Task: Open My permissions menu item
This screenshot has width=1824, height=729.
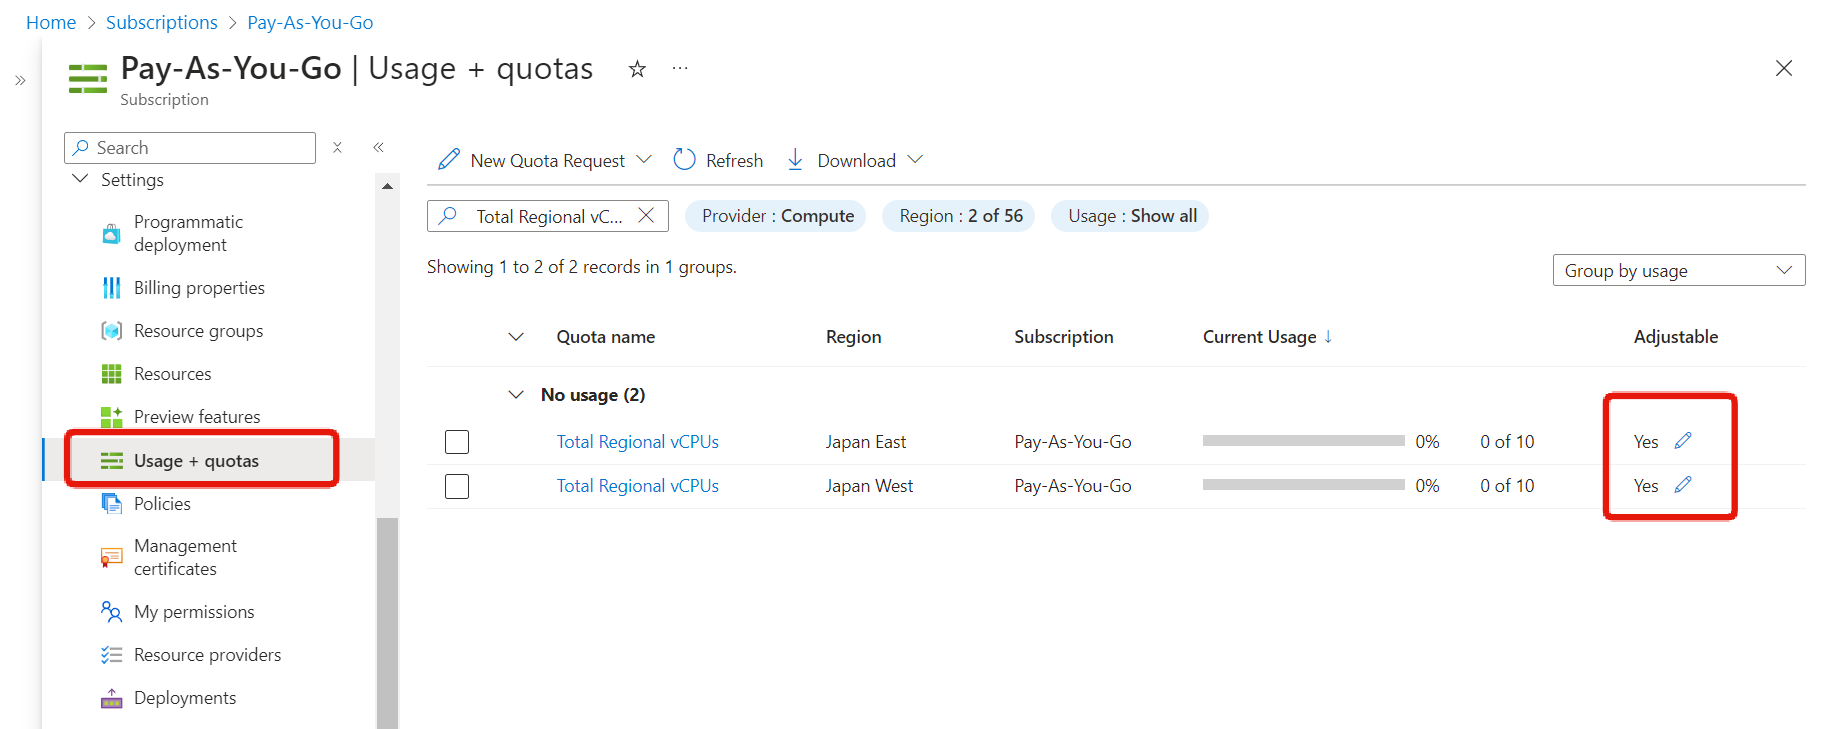Action: point(194,612)
